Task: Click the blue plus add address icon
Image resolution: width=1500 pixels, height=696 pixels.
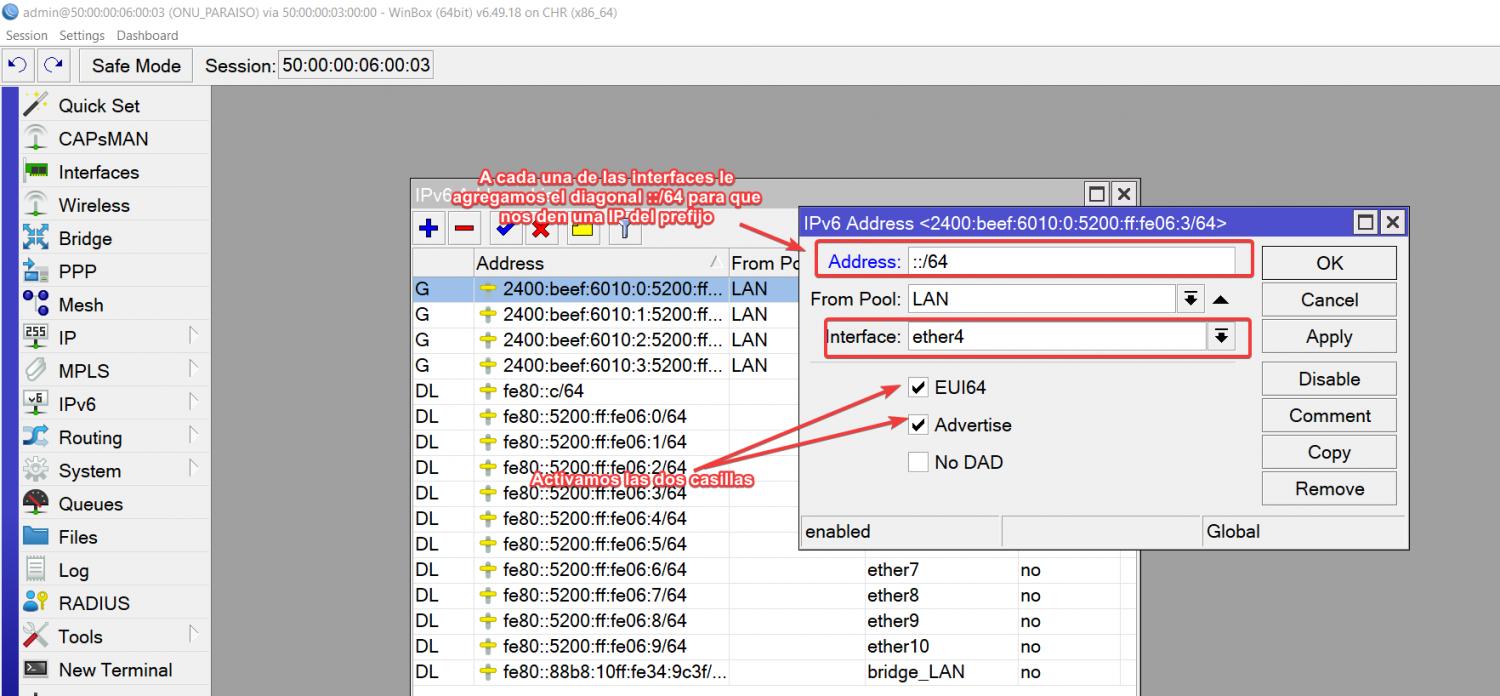Action: 429,229
